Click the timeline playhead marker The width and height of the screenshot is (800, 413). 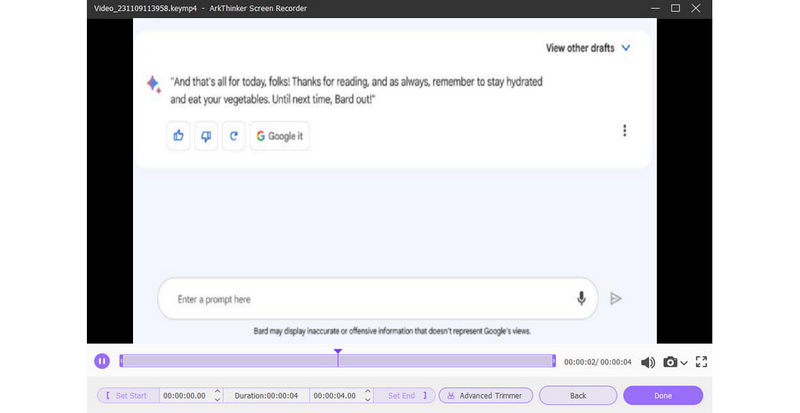coord(338,358)
